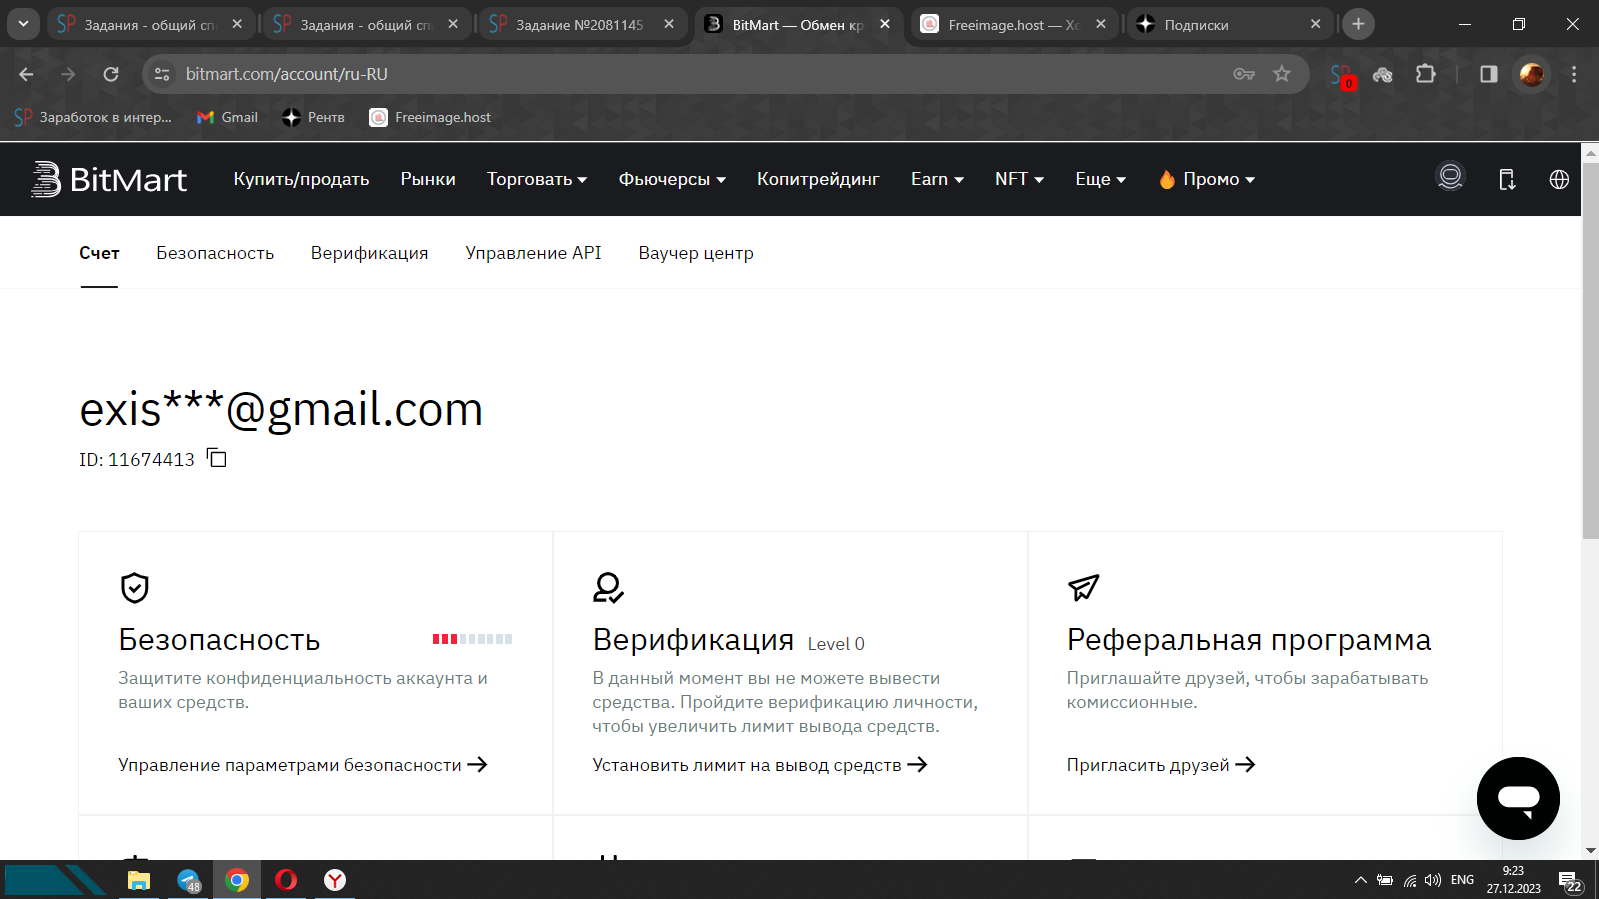Switch to the Freeimage.host browser tab
This screenshot has width=1599, height=899.
click(1013, 24)
